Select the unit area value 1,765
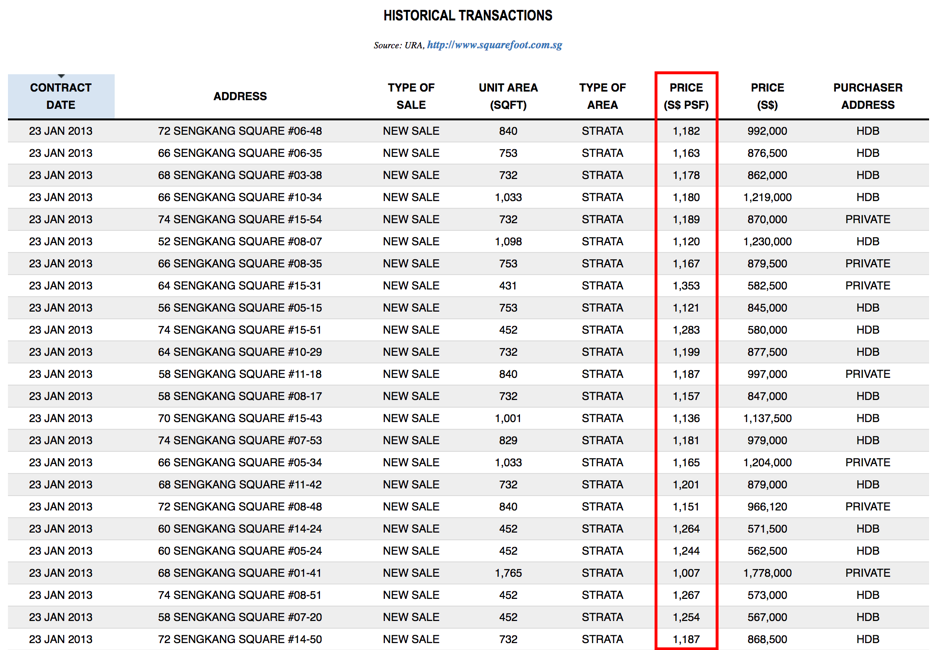 [508, 573]
